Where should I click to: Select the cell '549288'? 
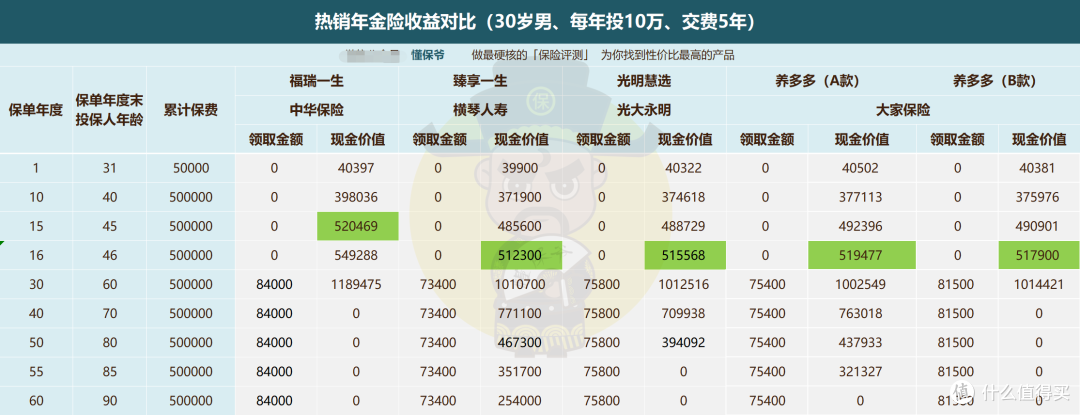357,255
